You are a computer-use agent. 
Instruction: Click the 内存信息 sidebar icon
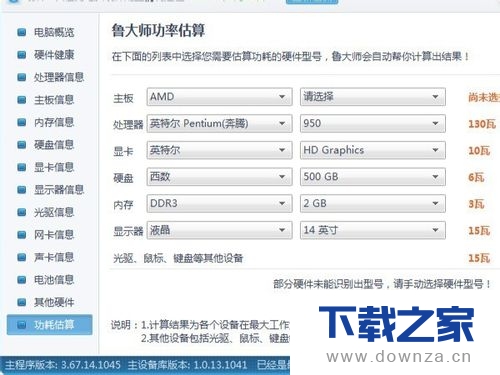click(x=22, y=122)
